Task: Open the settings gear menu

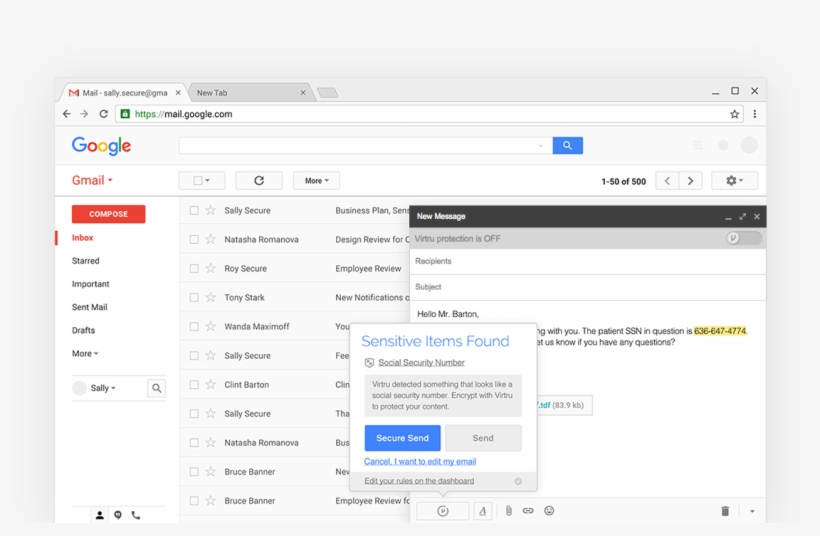Action: [x=734, y=180]
